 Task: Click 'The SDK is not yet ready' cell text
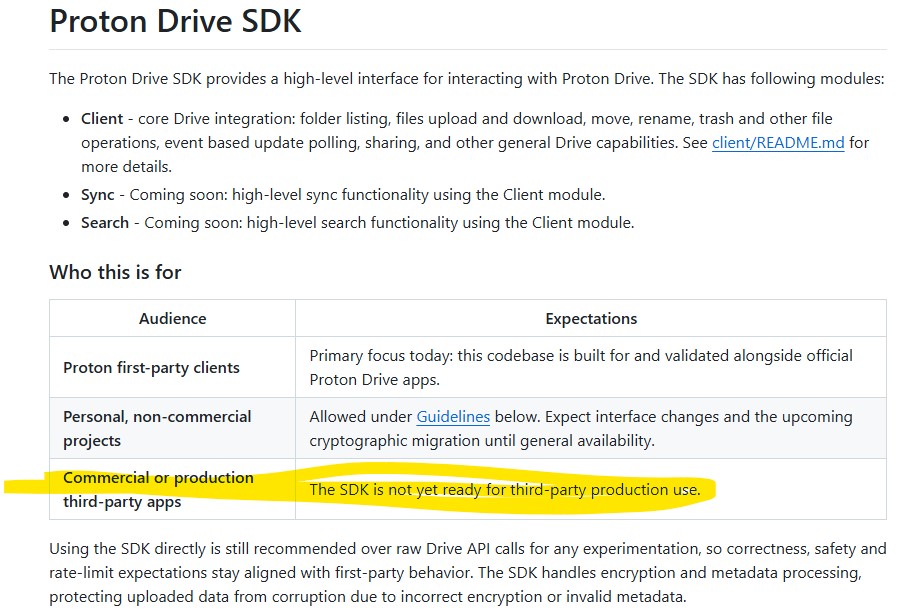pyautogui.click(x=505, y=490)
